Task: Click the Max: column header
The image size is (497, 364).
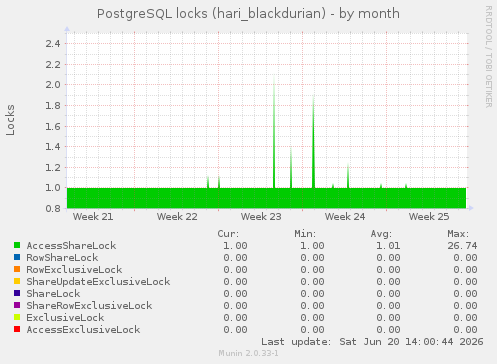Action: point(458,234)
